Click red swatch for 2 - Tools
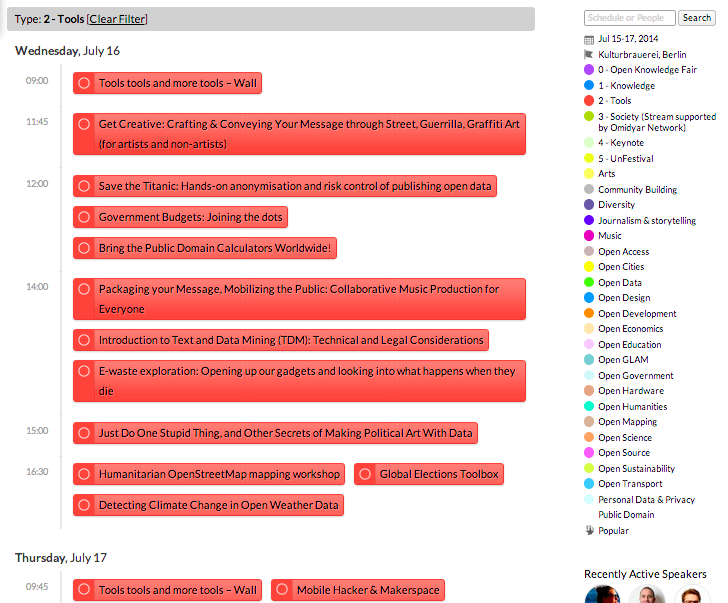 click(x=589, y=100)
